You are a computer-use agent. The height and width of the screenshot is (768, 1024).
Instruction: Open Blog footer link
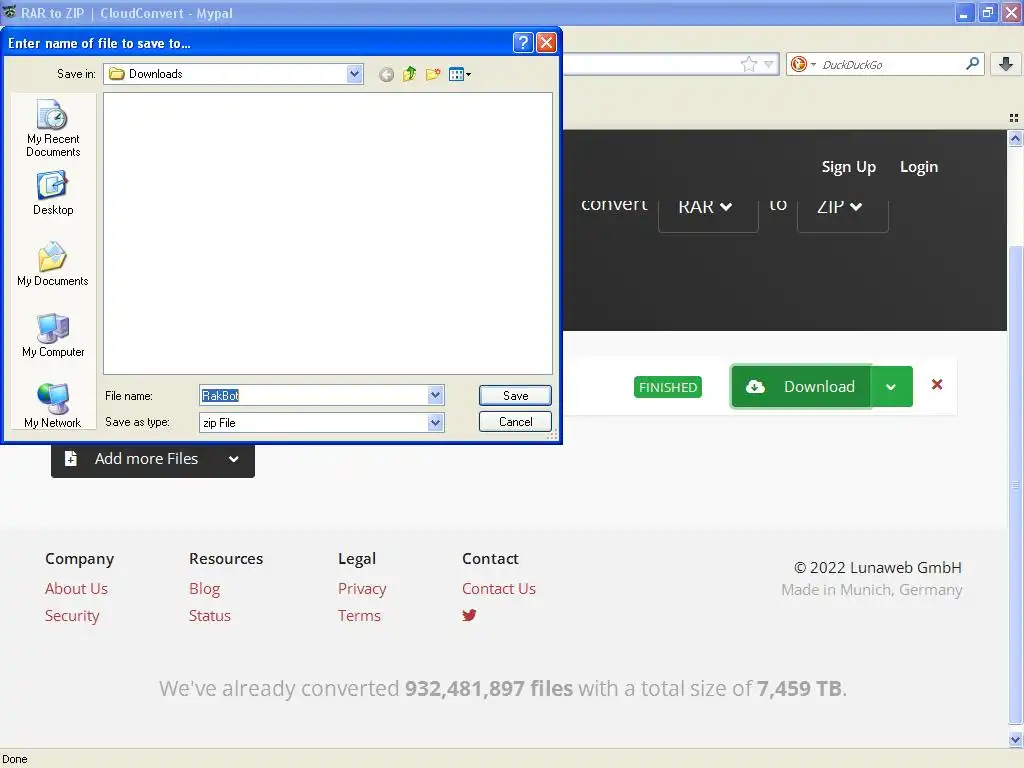pos(204,588)
